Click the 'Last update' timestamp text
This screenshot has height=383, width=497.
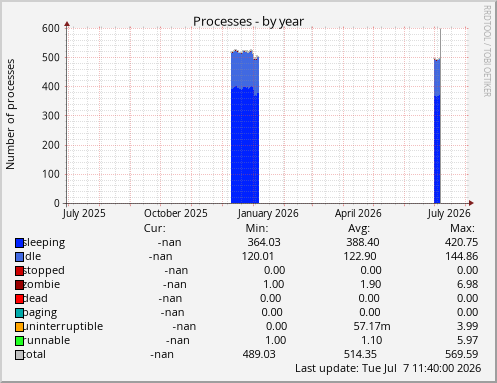[388, 368]
